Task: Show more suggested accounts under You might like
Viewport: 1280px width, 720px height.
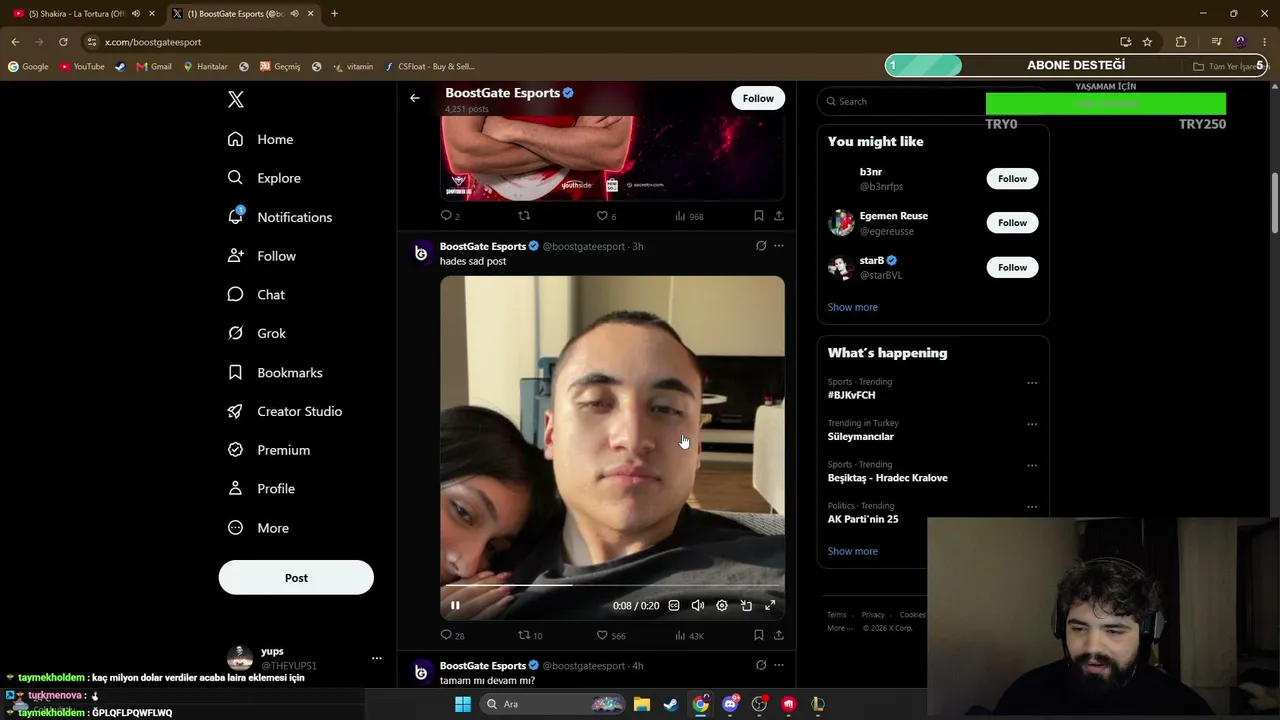Action: [852, 307]
